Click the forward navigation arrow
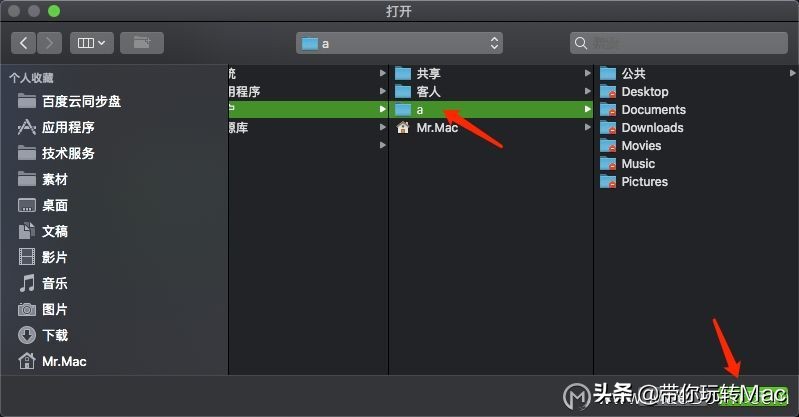 point(51,43)
